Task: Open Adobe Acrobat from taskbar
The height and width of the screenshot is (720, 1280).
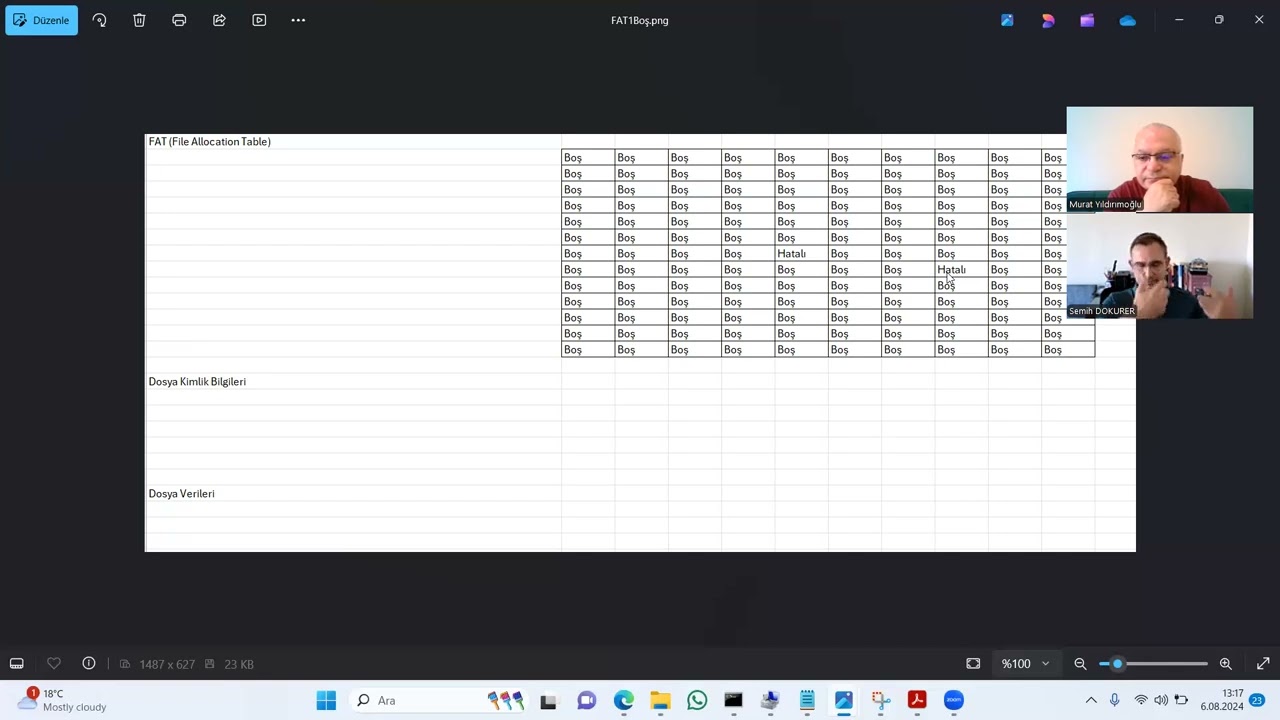Action: click(x=917, y=700)
